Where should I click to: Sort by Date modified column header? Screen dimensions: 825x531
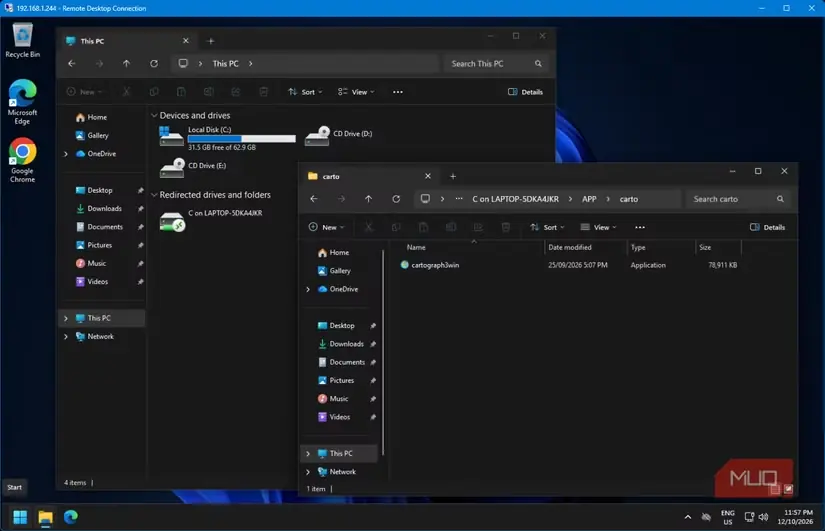pos(569,247)
